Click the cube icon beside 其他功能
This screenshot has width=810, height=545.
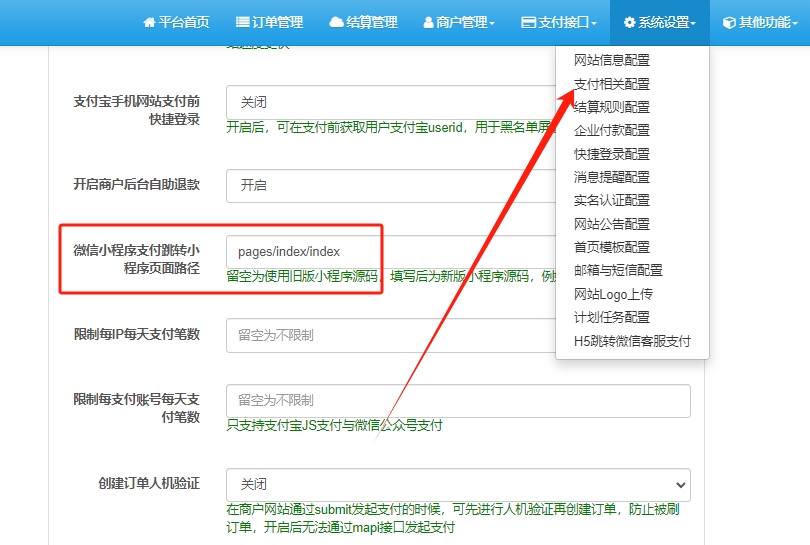click(x=729, y=22)
